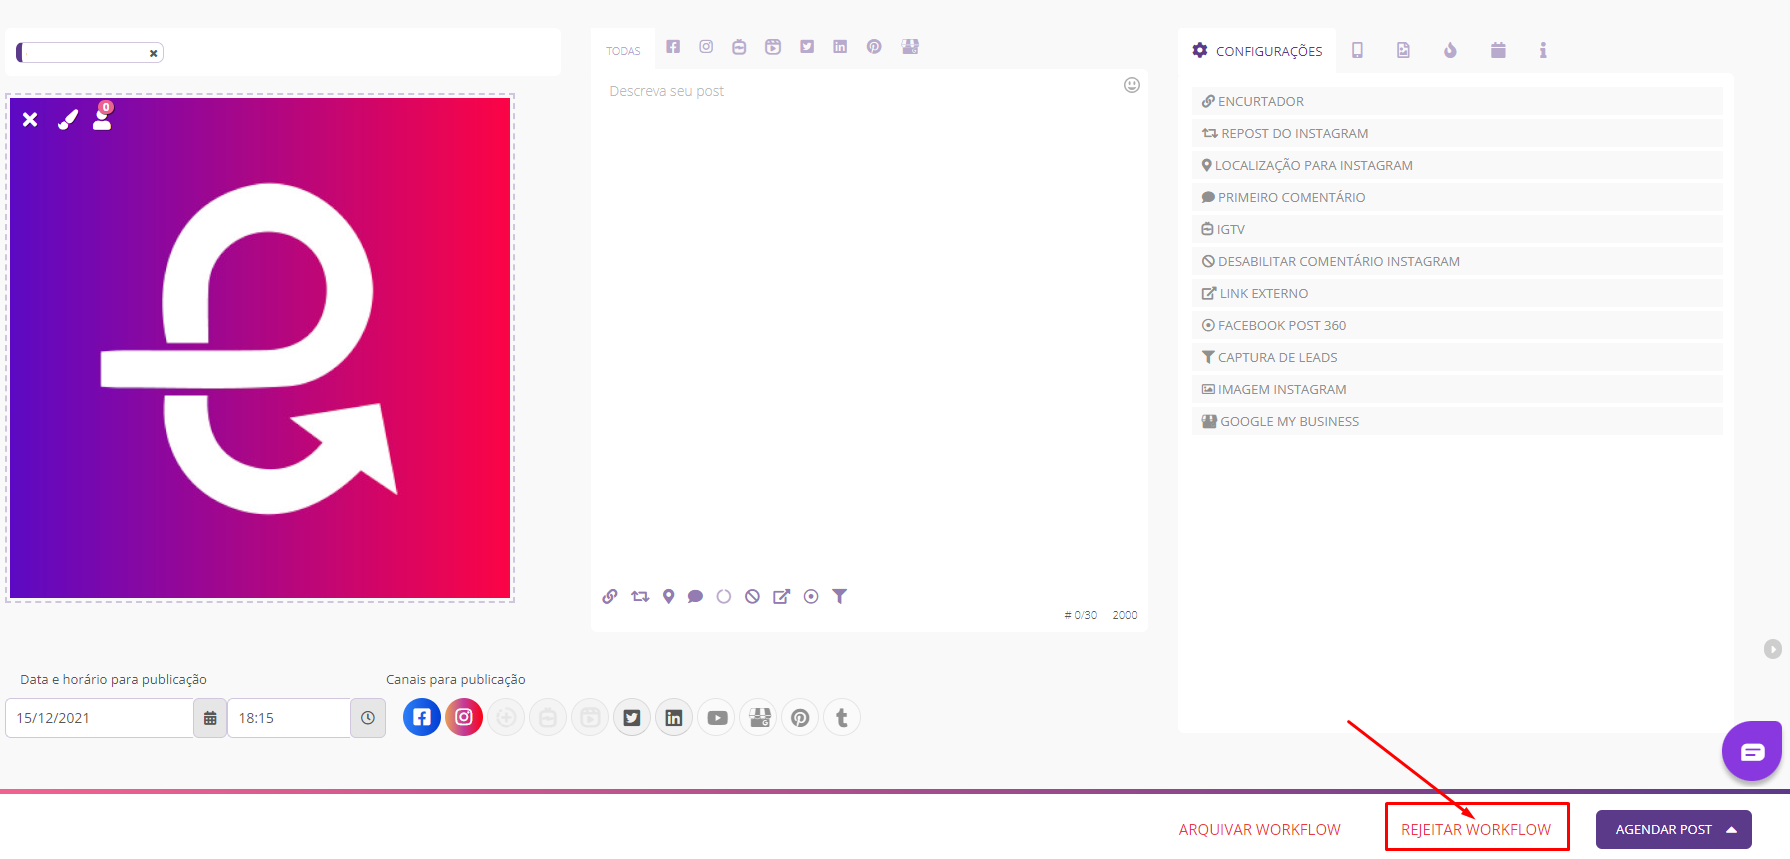Screen dimensions: 1790x859
Task: Tag people using the user icon on image
Action: point(102,117)
